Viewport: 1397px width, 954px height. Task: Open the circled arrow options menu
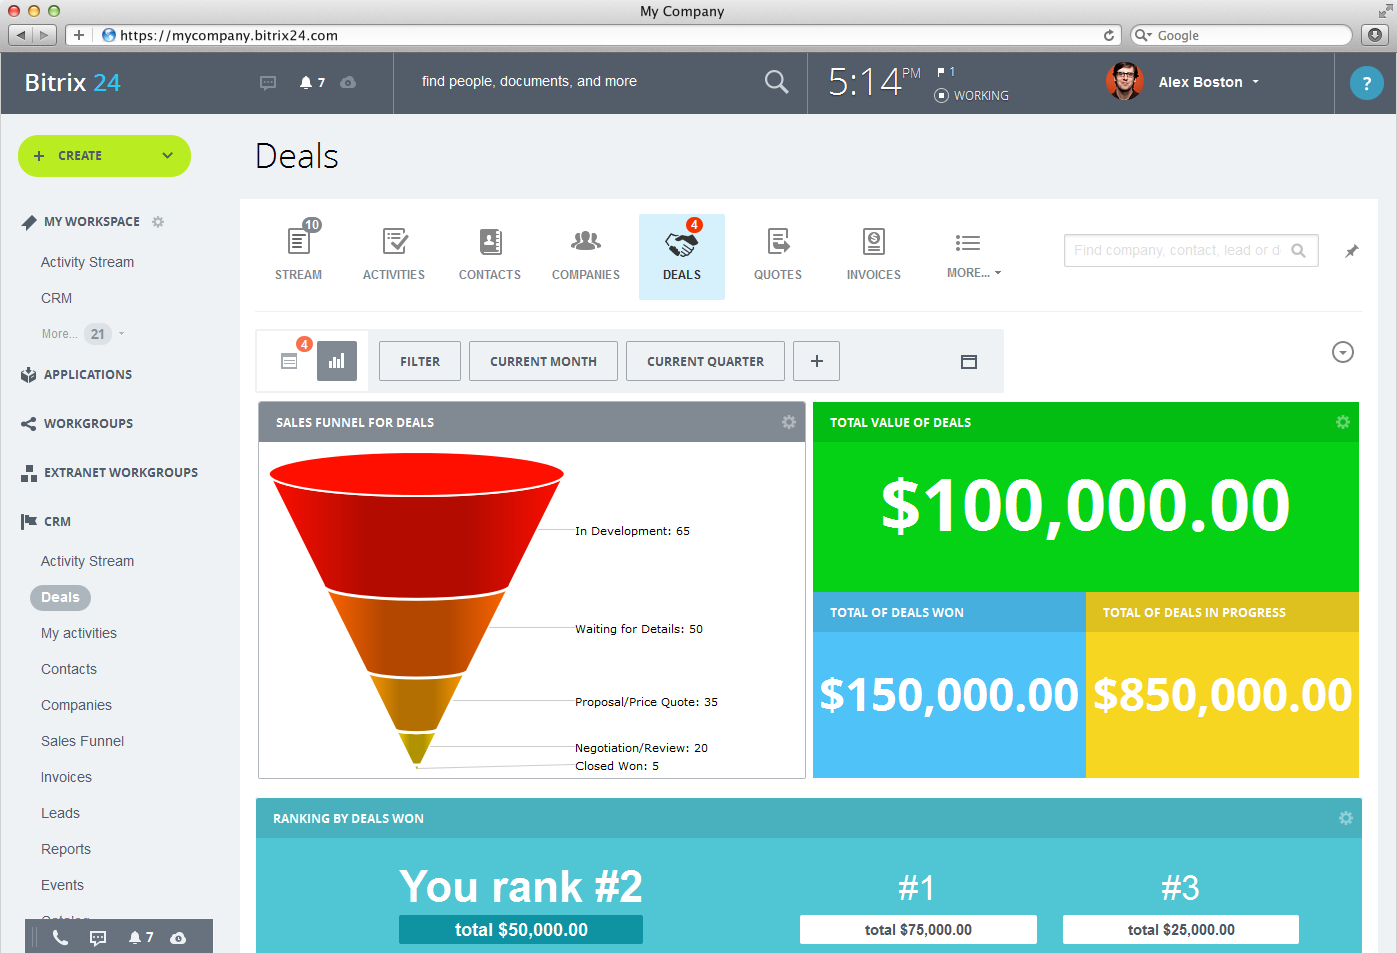point(1343,352)
